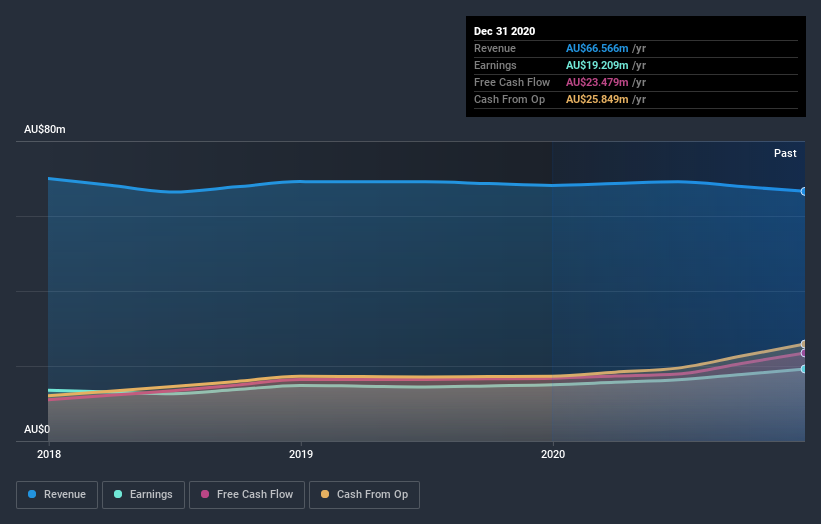The image size is (821, 524).
Task: Click the AU$19.209m earnings value
Action: click(597, 65)
